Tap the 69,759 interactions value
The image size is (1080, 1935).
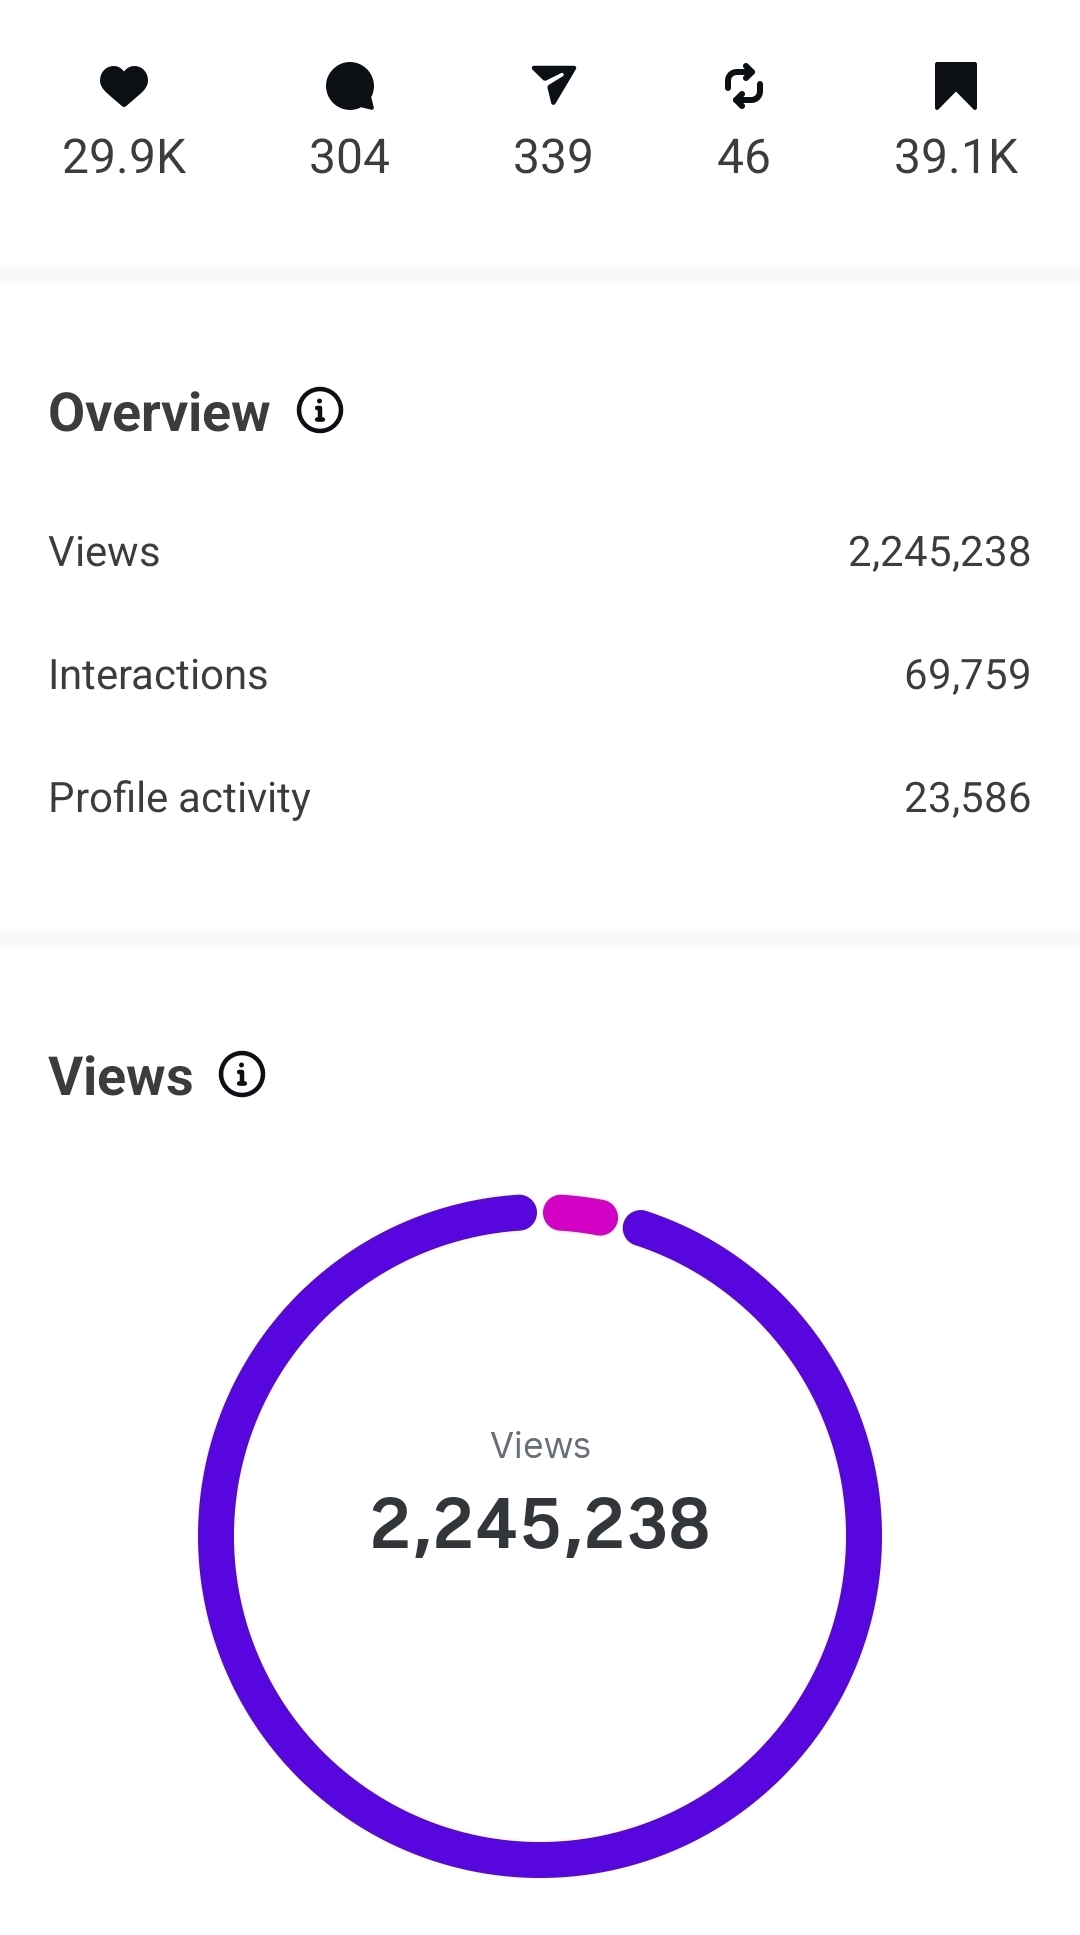[967, 675]
